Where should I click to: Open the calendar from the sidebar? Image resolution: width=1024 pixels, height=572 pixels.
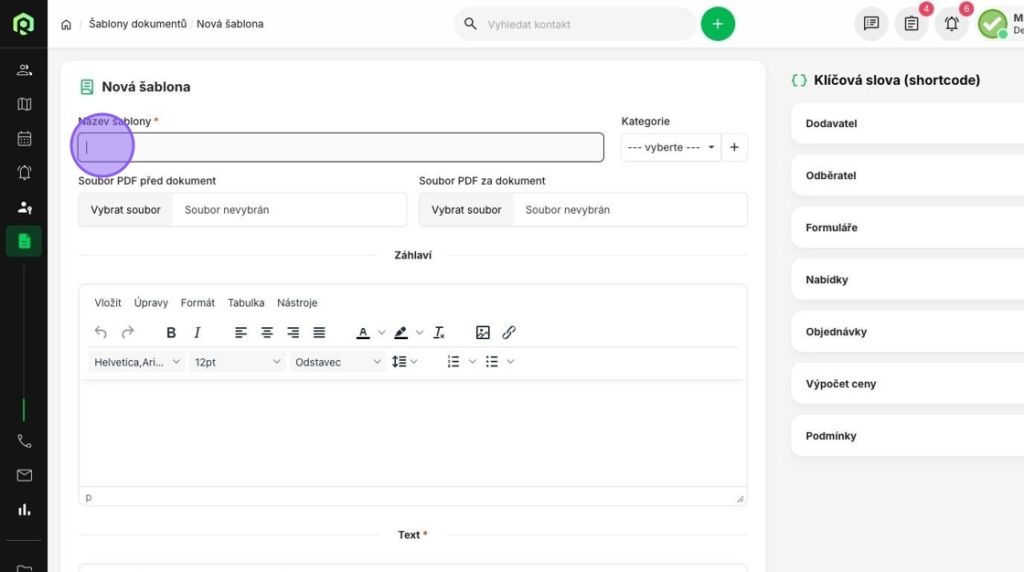pyautogui.click(x=24, y=139)
